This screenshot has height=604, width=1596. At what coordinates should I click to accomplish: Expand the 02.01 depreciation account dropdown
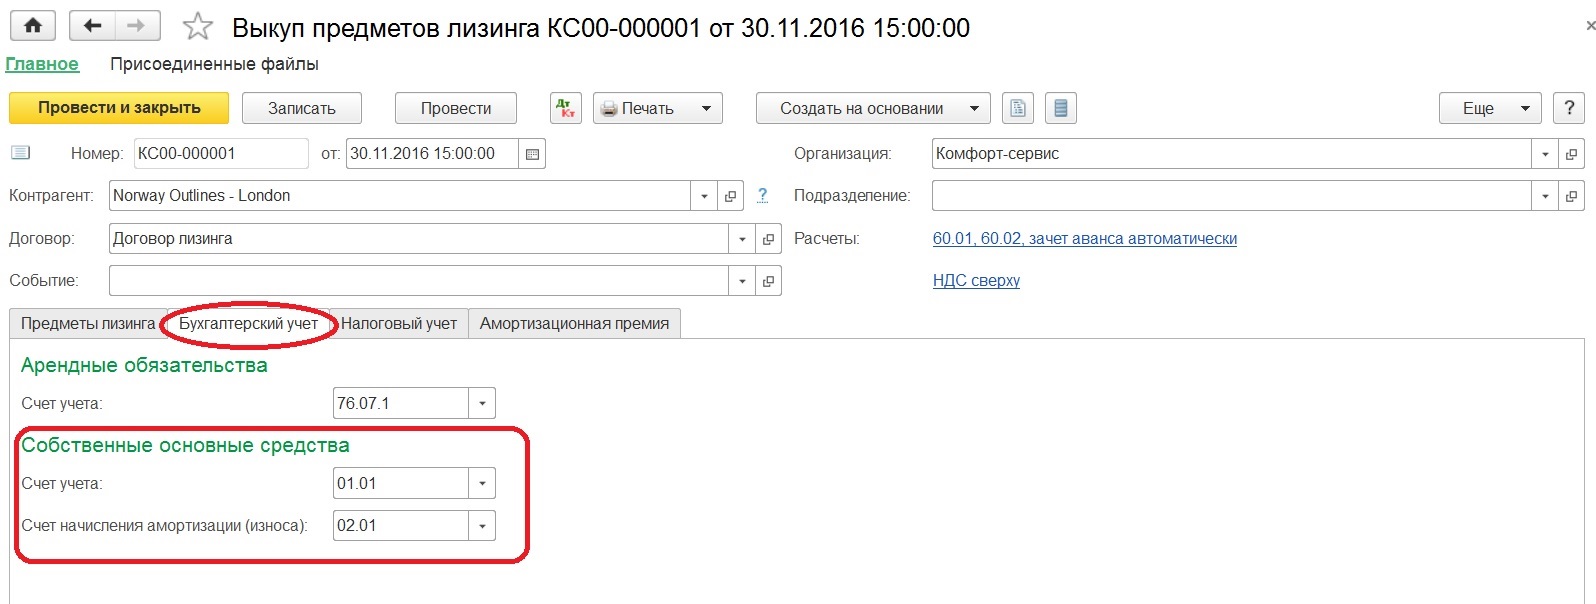pos(482,526)
